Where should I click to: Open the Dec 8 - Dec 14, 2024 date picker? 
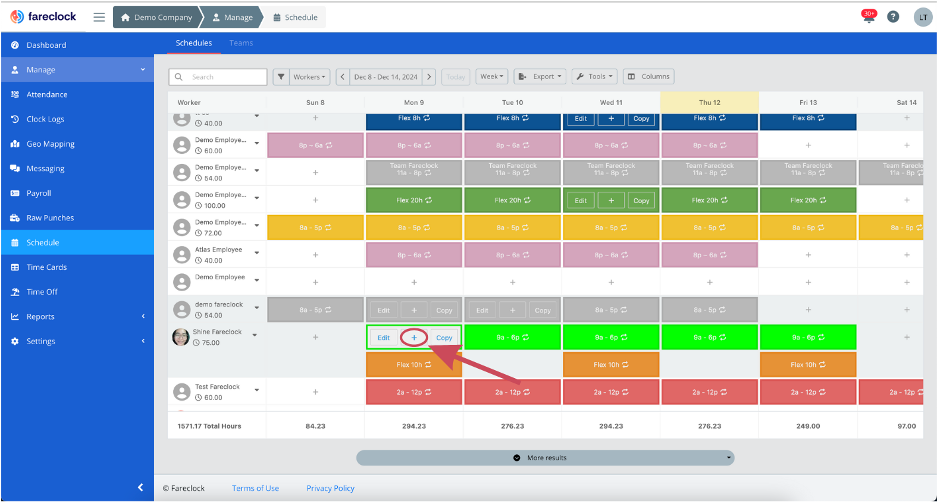[x=386, y=77]
